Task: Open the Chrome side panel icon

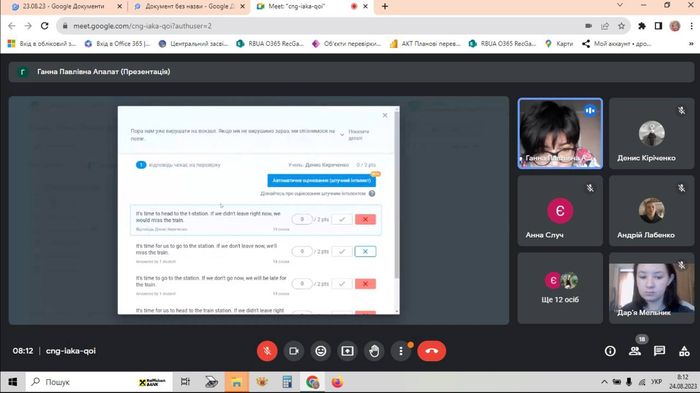Action: pyautogui.click(x=658, y=26)
